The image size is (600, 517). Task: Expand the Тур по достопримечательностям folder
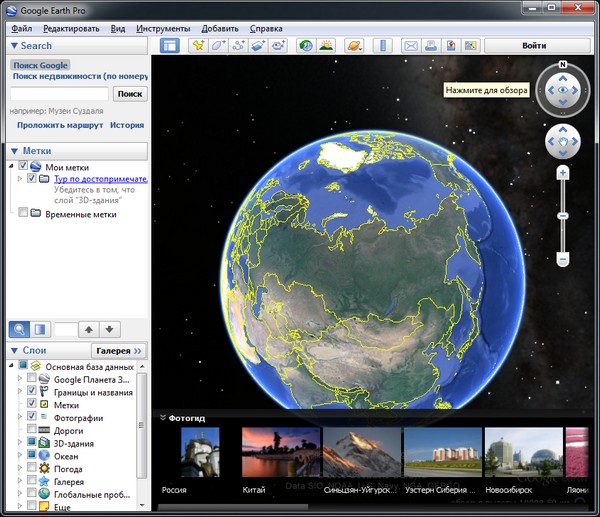point(21,178)
